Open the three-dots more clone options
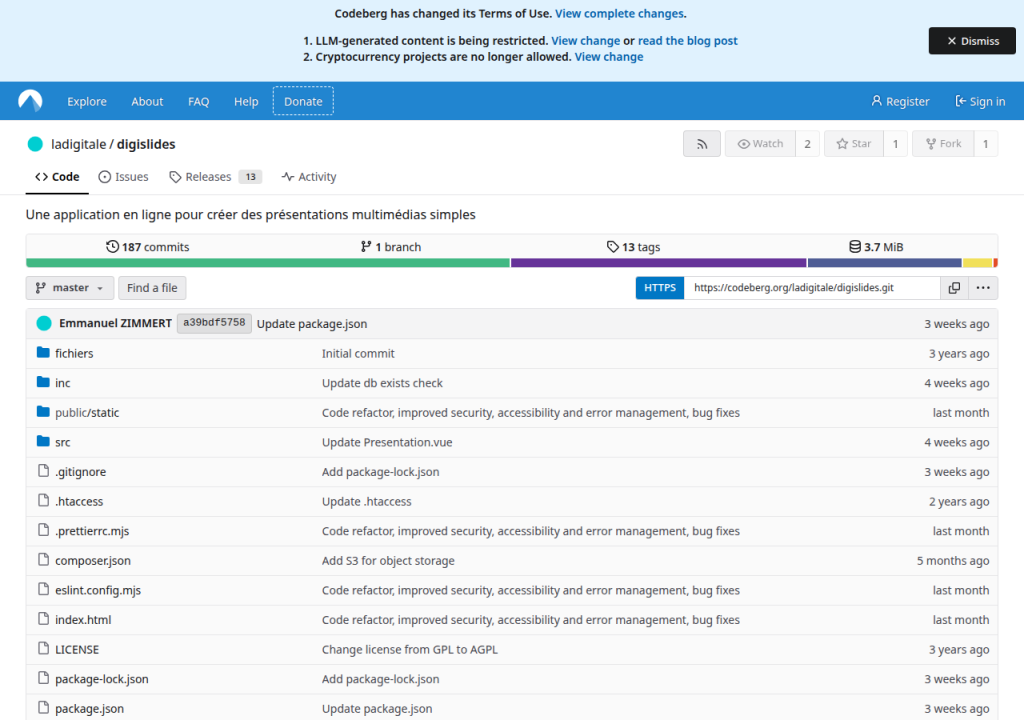This screenshot has height=720, width=1024. (983, 287)
